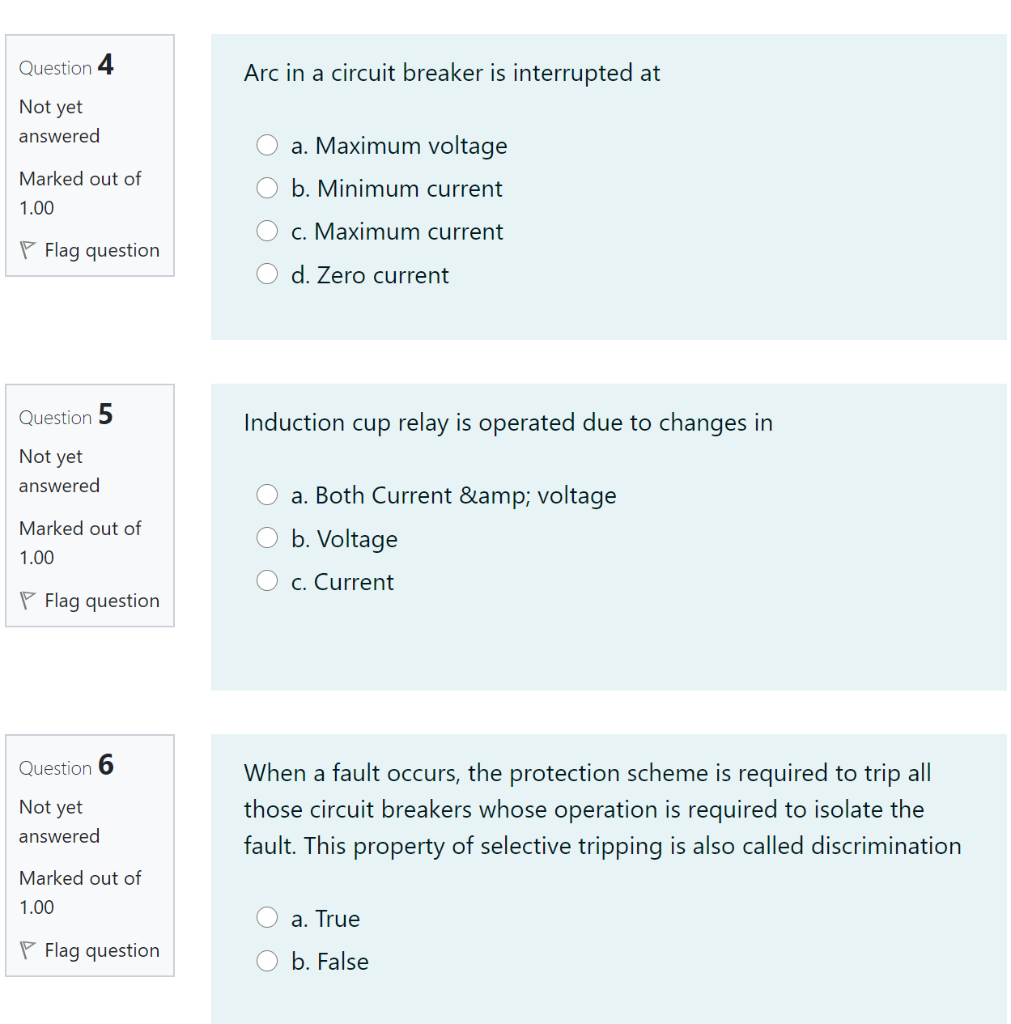Click 'Flag question' link under Question 5
1011x1024 pixels.
[x=102, y=600]
